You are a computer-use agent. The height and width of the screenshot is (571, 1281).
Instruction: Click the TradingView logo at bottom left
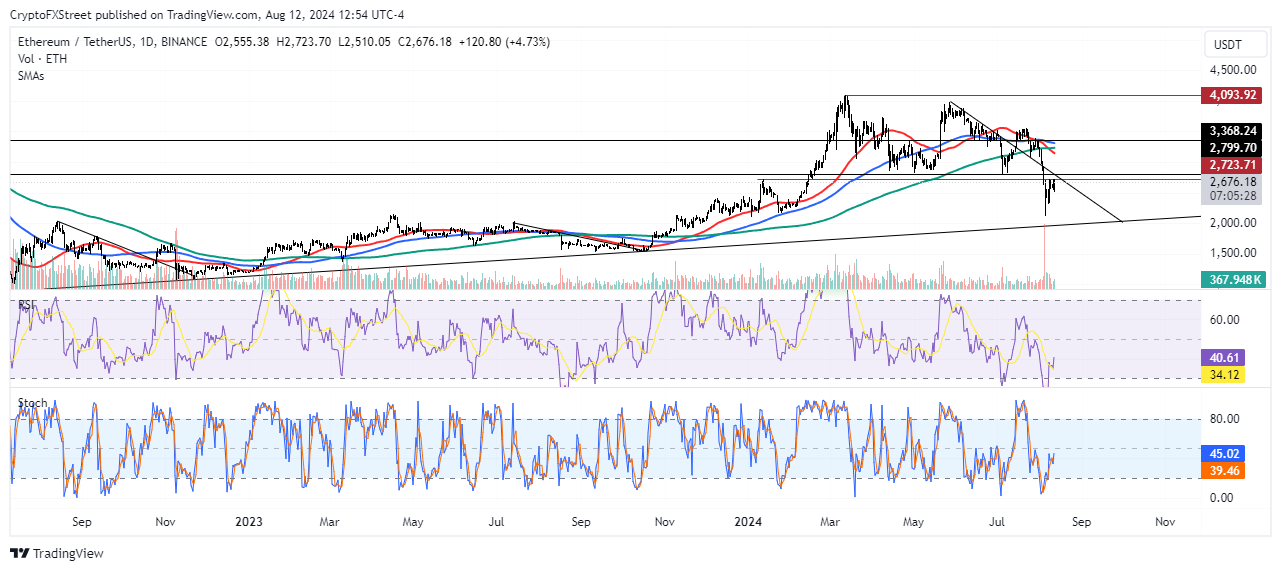tap(57, 553)
